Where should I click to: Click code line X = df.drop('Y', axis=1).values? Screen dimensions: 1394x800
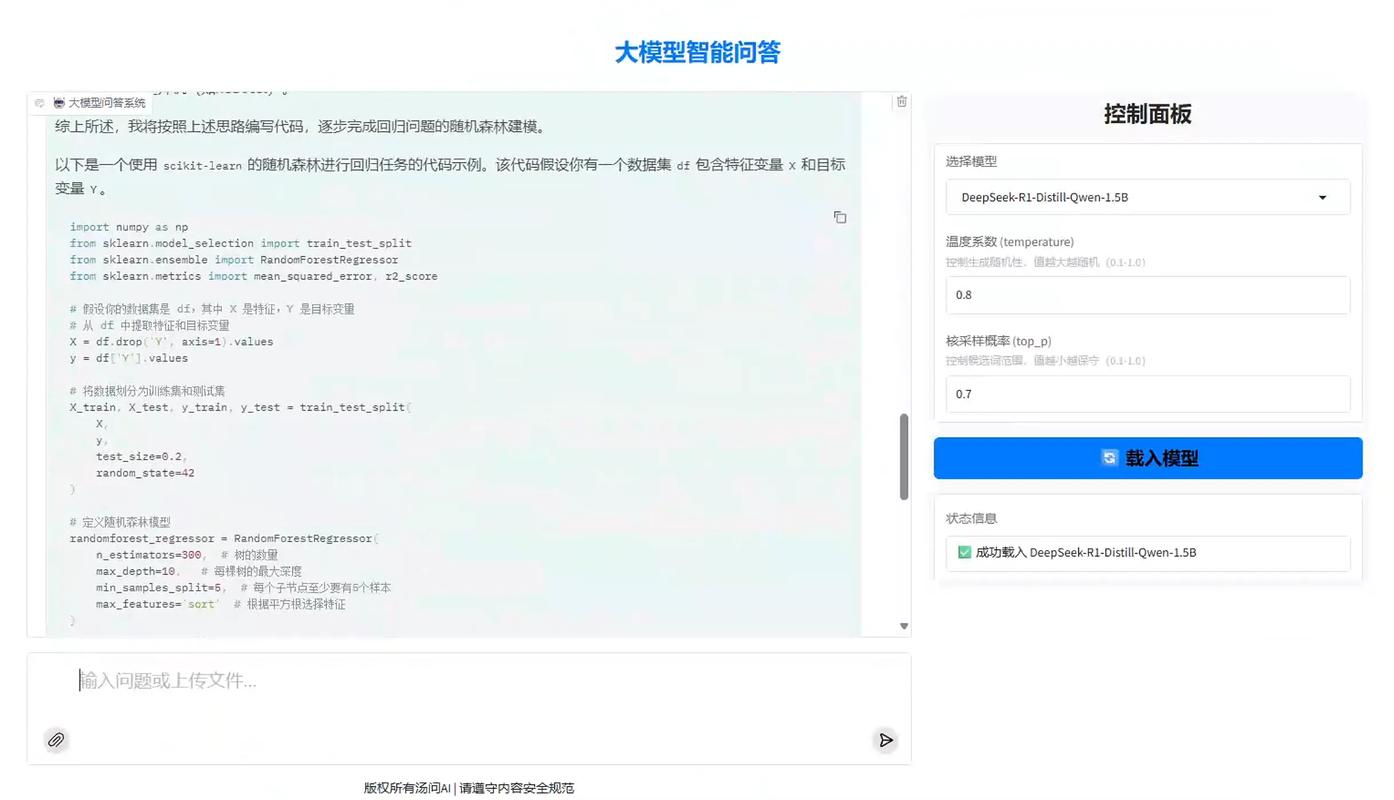coord(171,342)
